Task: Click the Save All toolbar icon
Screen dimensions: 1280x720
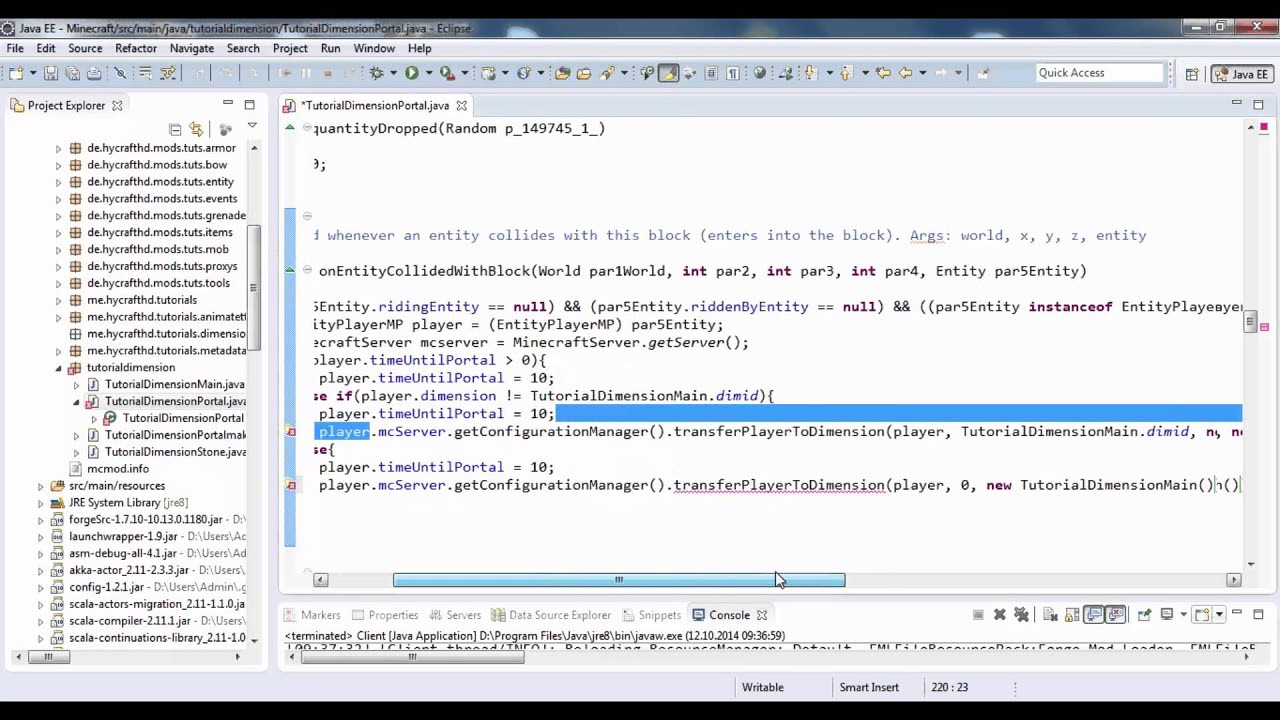Action: [73, 73]
